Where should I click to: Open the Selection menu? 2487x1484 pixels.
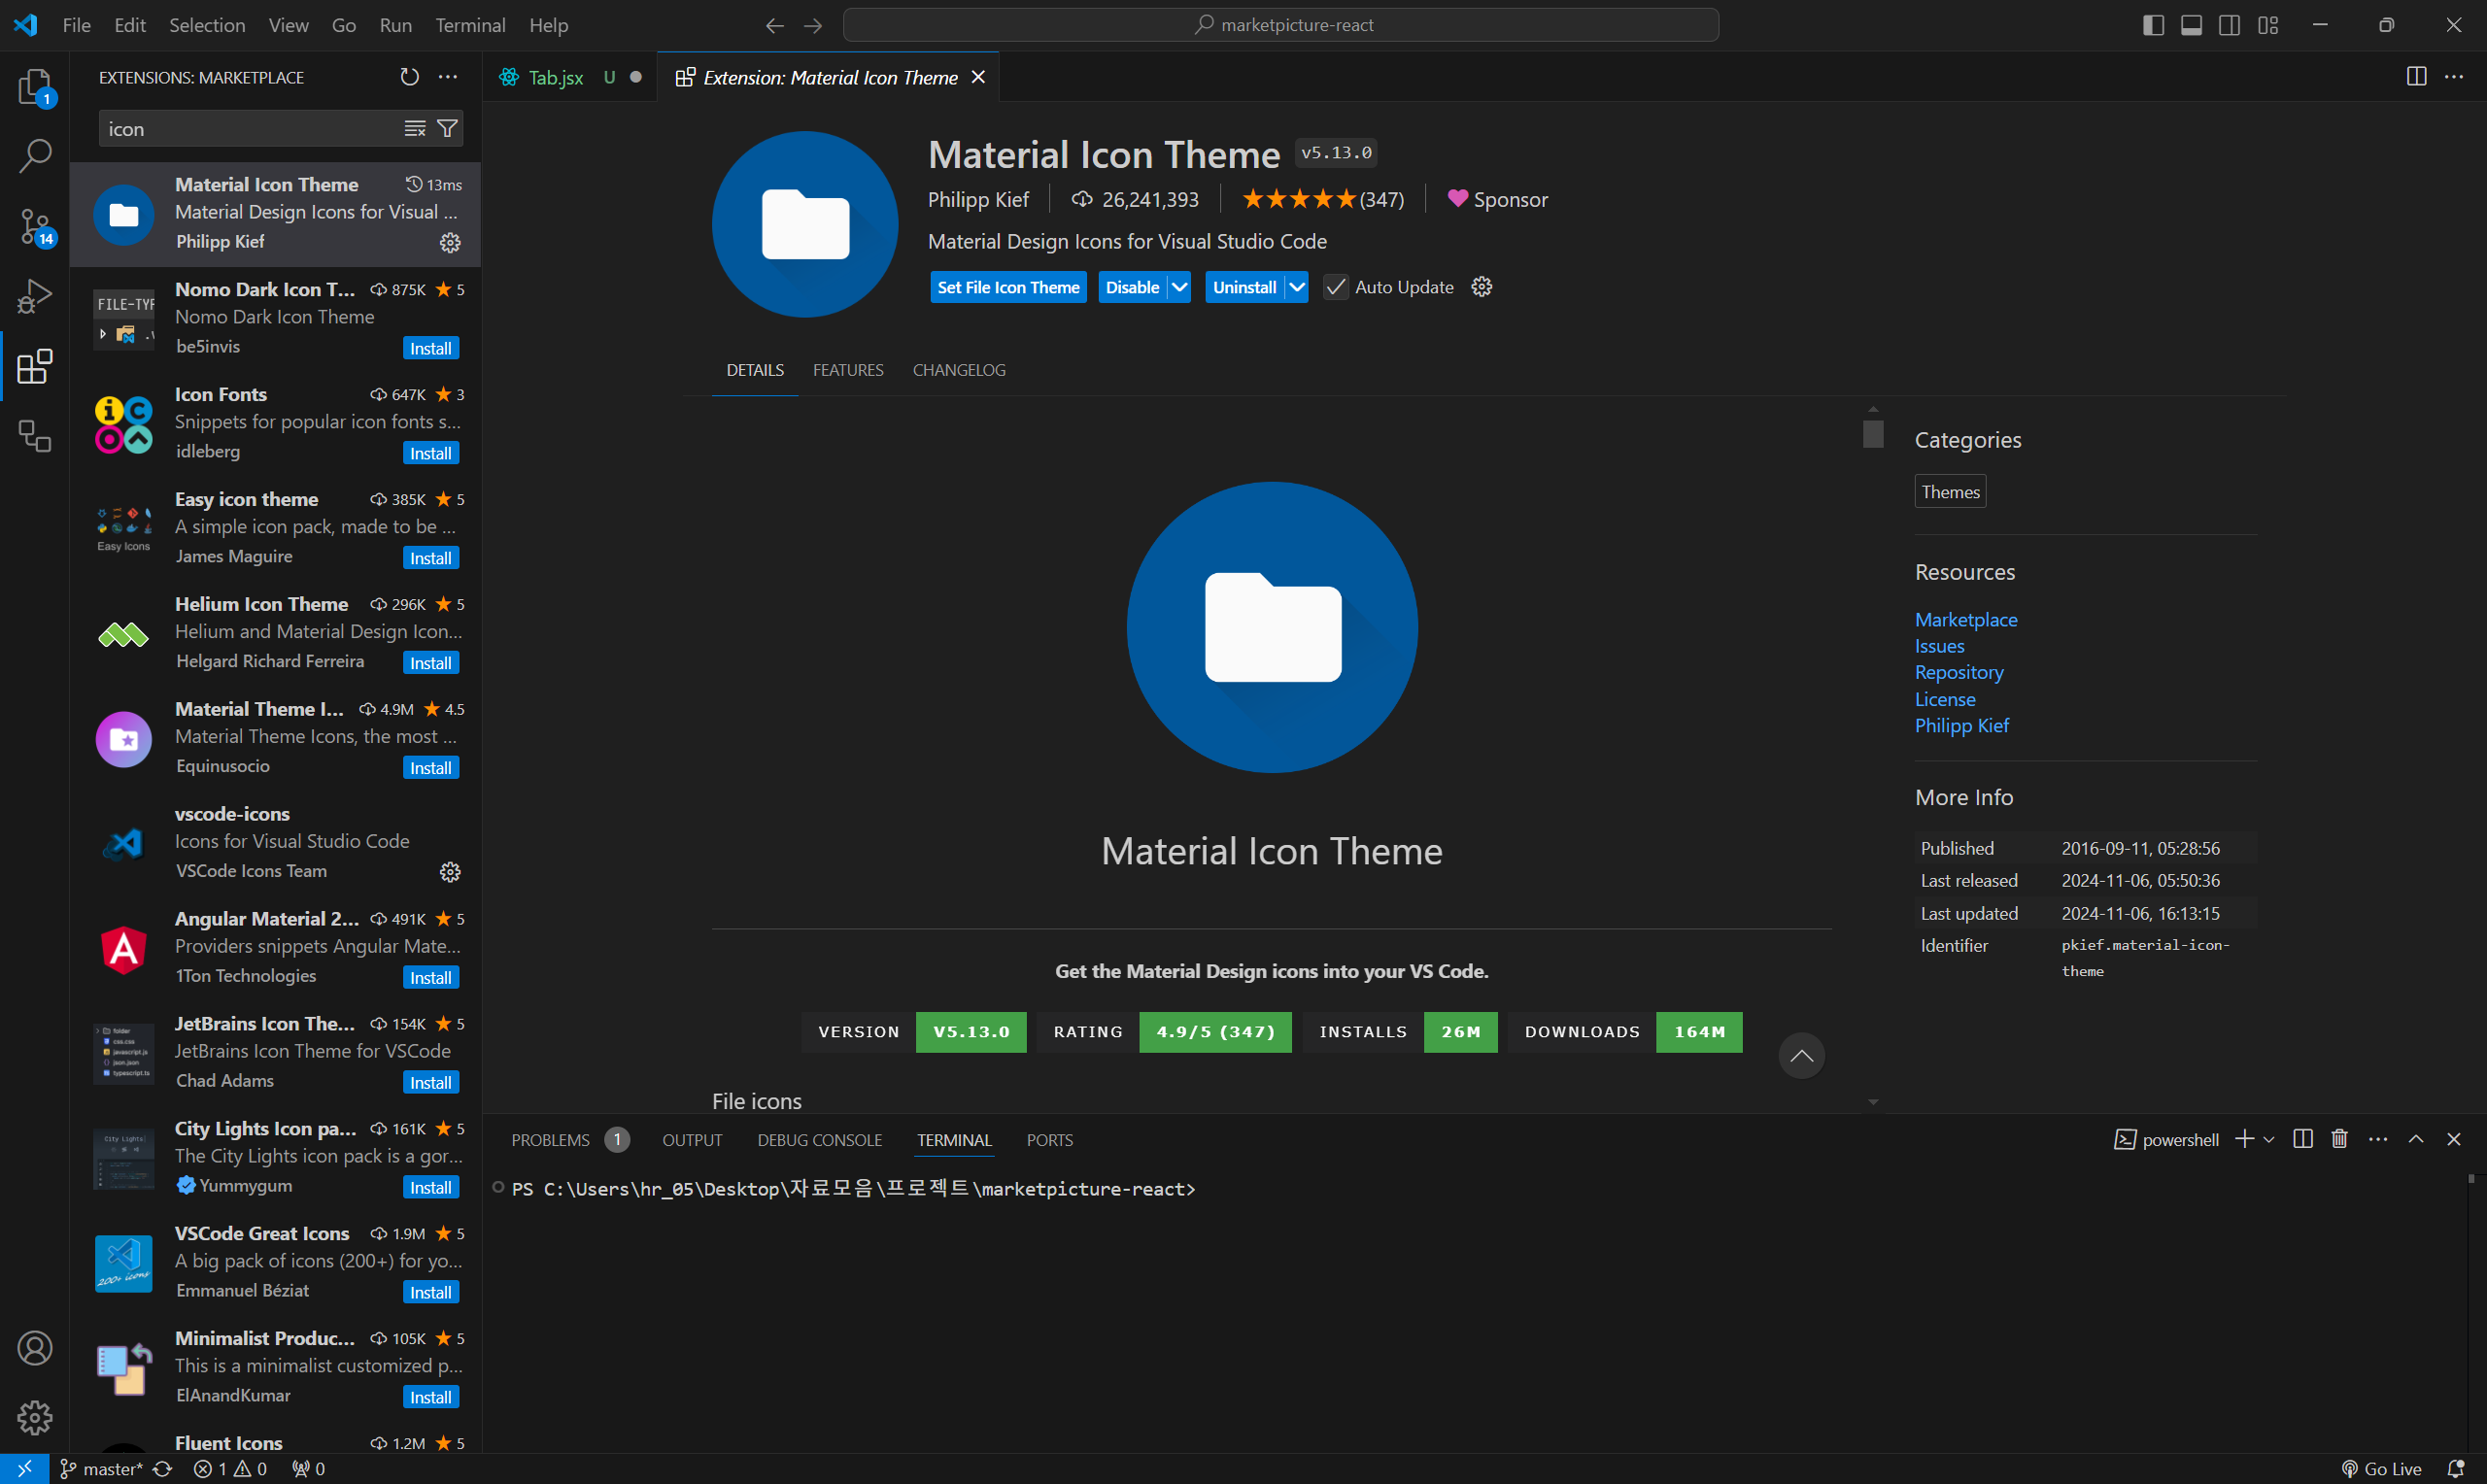click(x=207, y=25)
